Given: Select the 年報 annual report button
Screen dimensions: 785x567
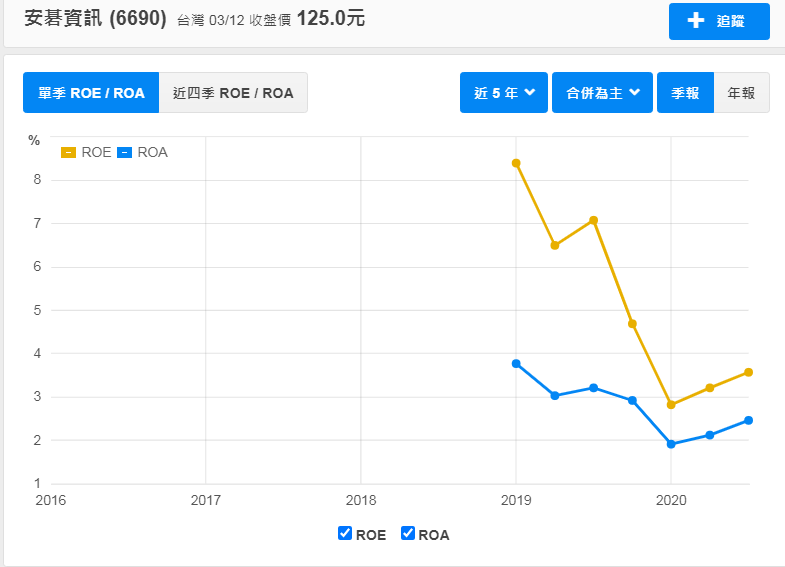Looking at the screenshot, I should (x=741, y=93).
